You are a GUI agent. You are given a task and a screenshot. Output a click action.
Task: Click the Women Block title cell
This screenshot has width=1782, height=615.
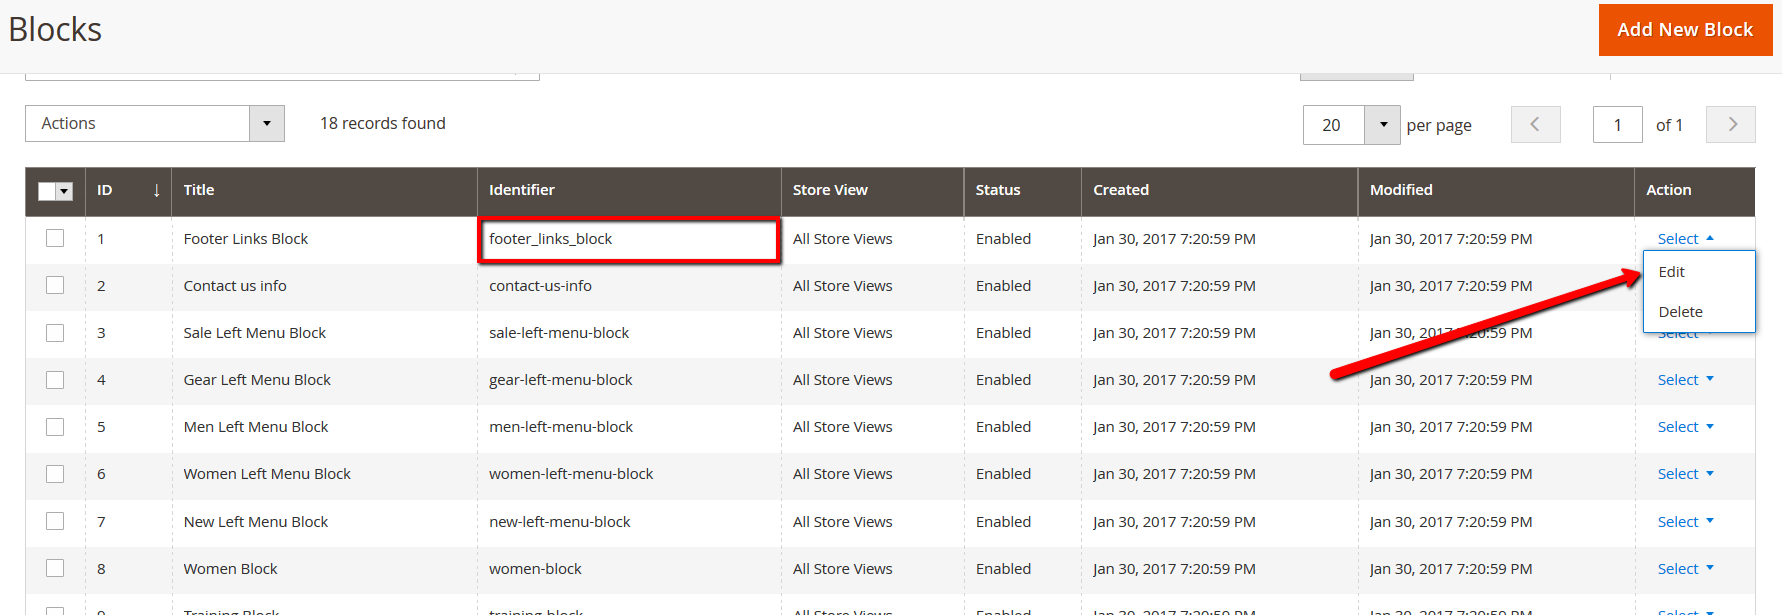(324, 569)
